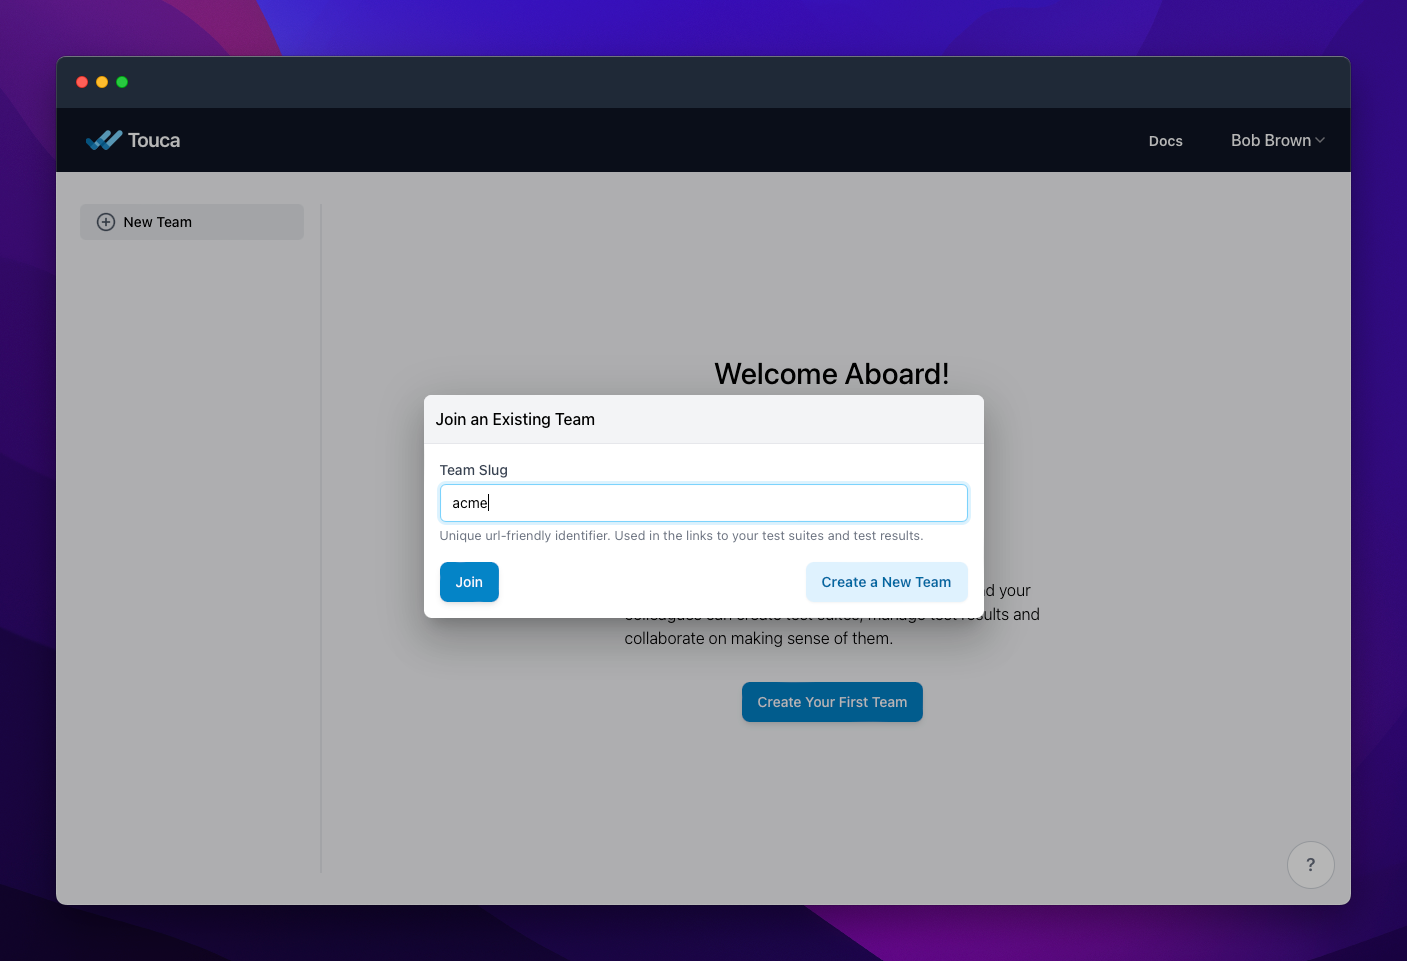Focus the Team Slug input field
This screenshot has width=1407, height=961.
pos(704,503)
